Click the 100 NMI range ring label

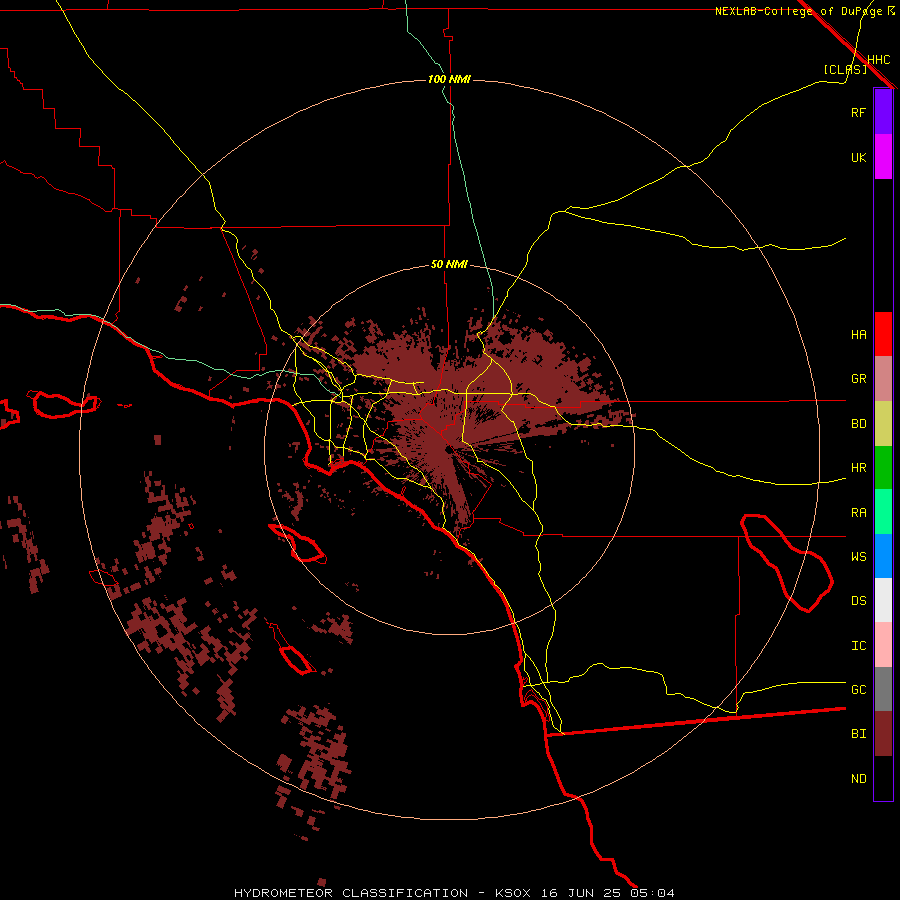click(x=449, y=79)
